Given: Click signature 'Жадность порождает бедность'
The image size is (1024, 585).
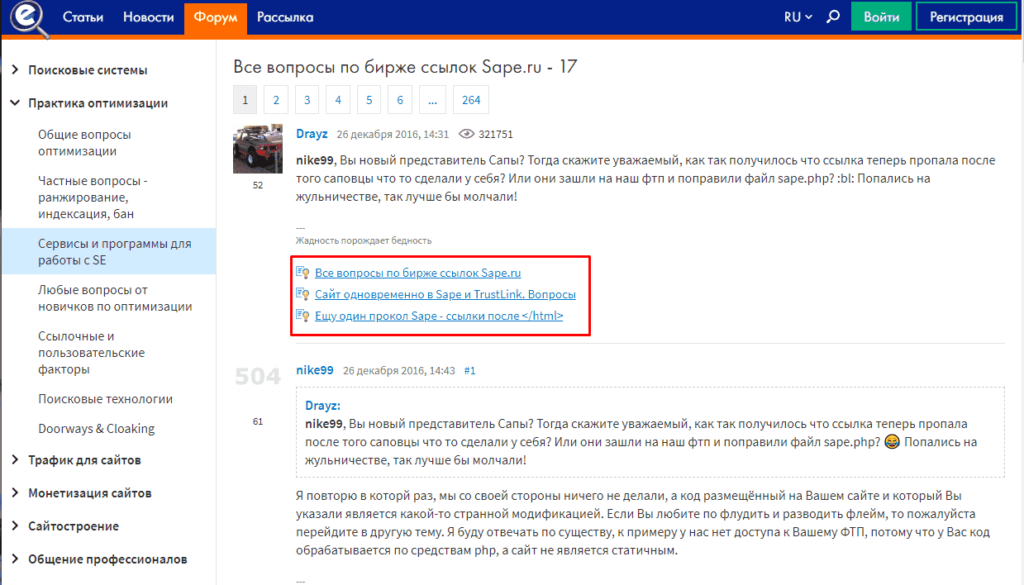Looking at the screenshot, I should point(363,241).
